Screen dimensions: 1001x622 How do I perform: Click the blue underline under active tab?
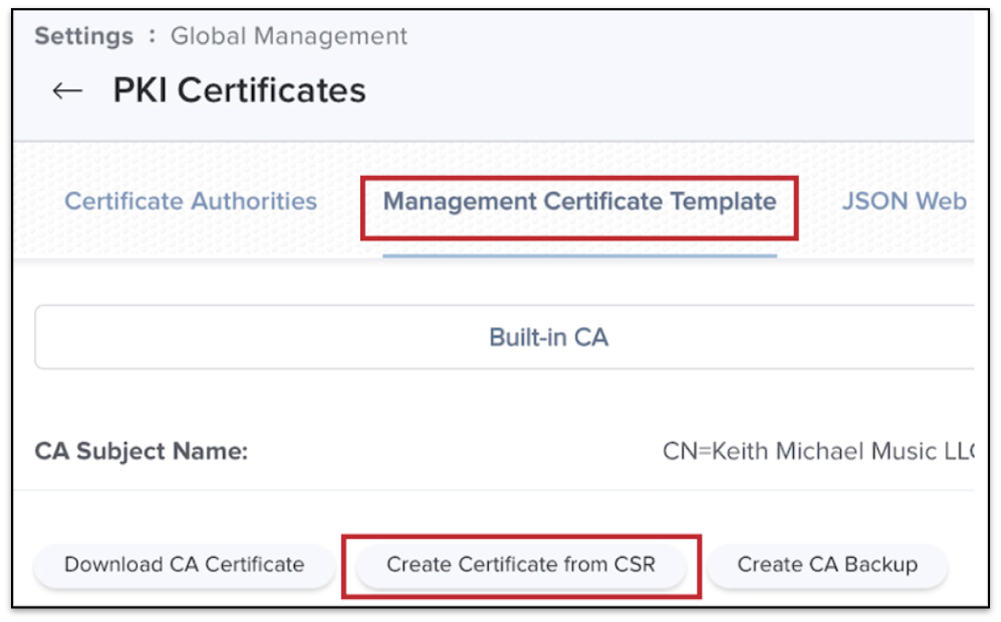click(x=579, y=256)
